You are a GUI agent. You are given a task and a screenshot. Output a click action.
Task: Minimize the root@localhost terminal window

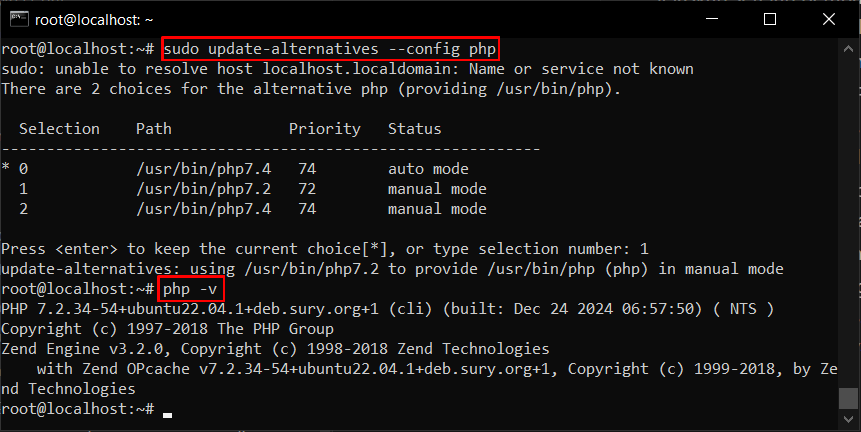(x=712, y=19)
